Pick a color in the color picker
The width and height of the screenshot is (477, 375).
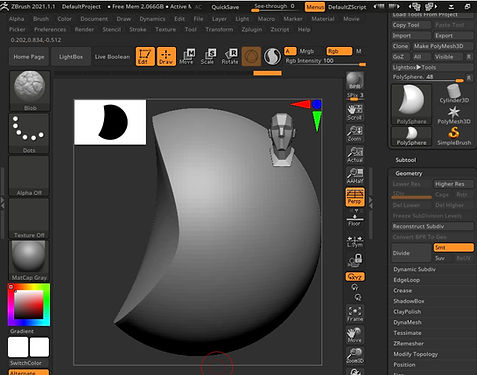click(29, 304)
